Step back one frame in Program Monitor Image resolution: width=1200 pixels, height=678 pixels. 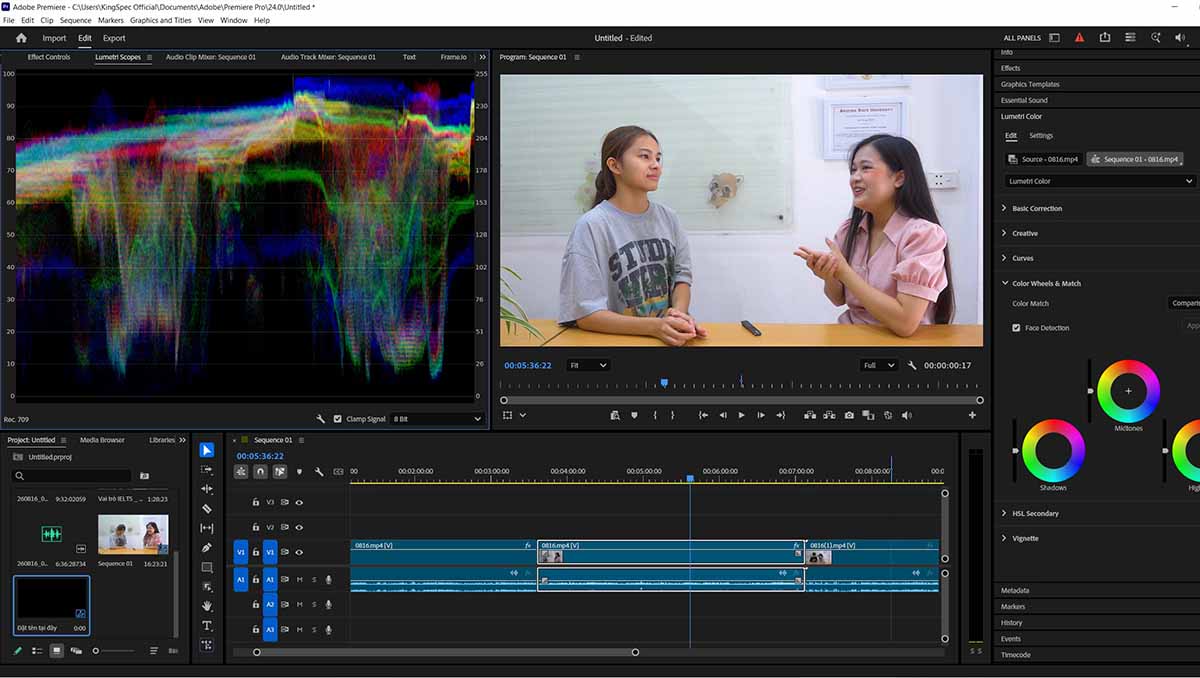(723, 415)
